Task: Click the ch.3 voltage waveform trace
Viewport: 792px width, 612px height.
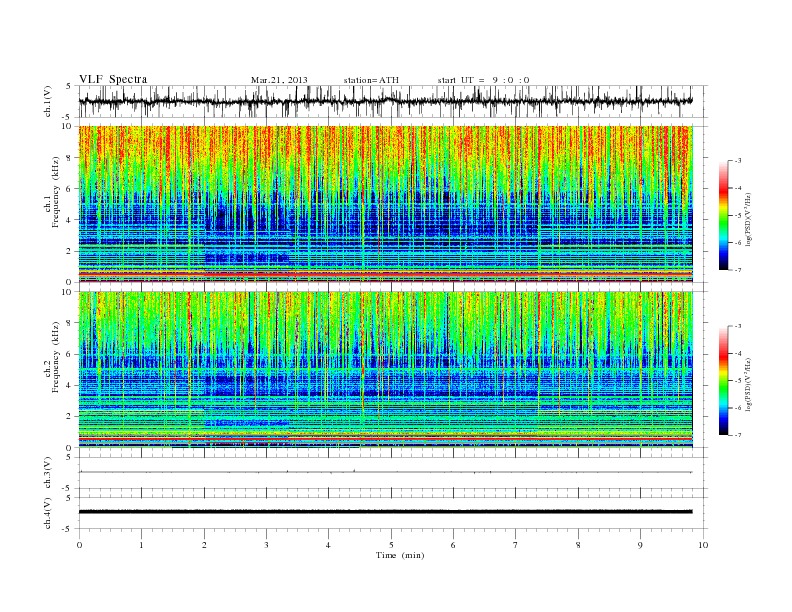Action: (x=386, y=472)
